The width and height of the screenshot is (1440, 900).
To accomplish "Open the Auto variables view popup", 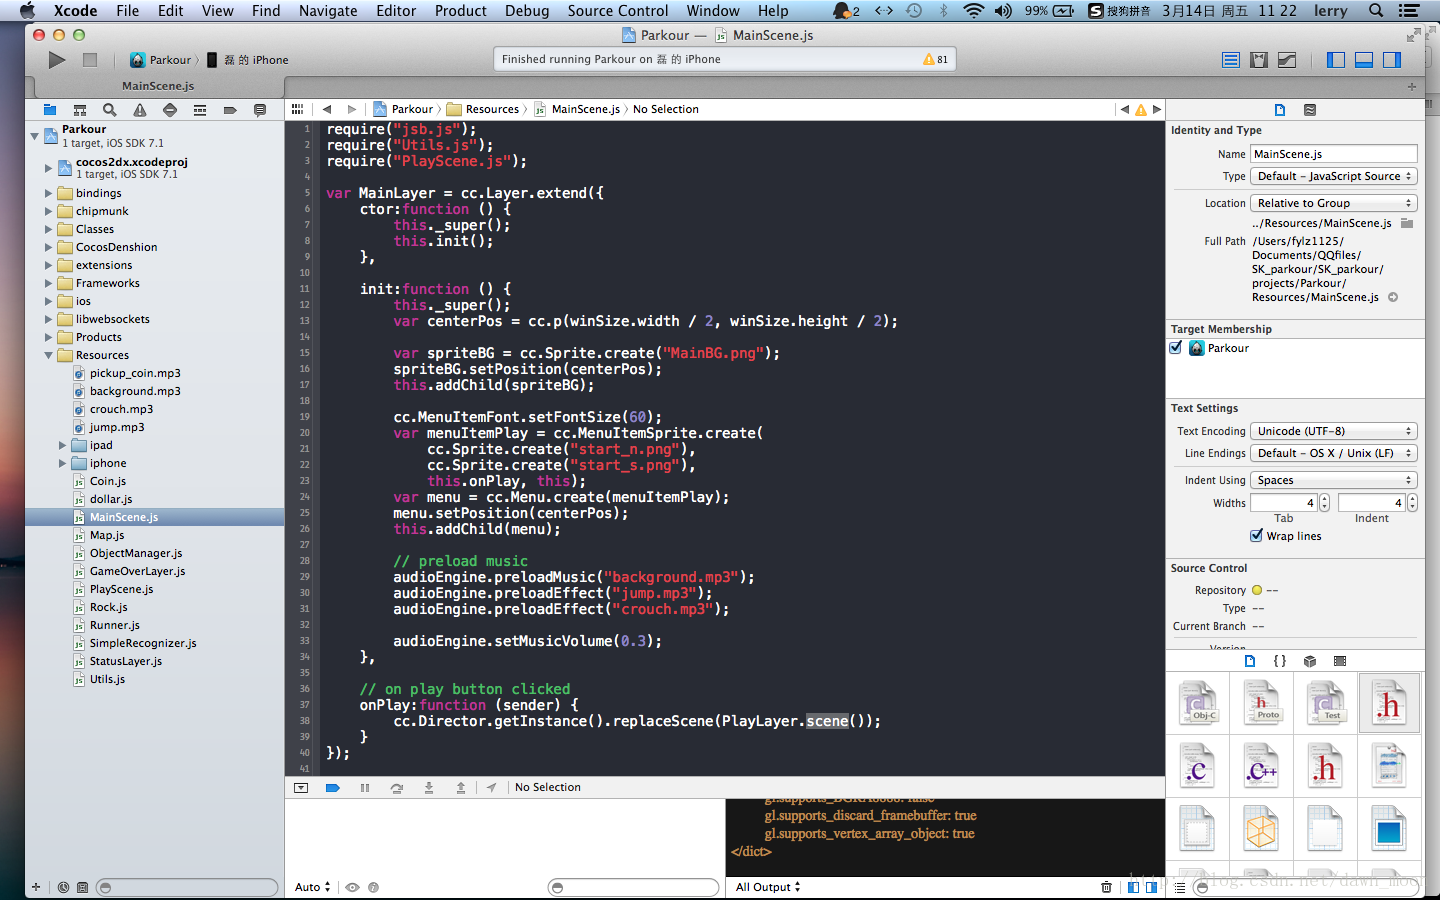I will pos(313,887).
